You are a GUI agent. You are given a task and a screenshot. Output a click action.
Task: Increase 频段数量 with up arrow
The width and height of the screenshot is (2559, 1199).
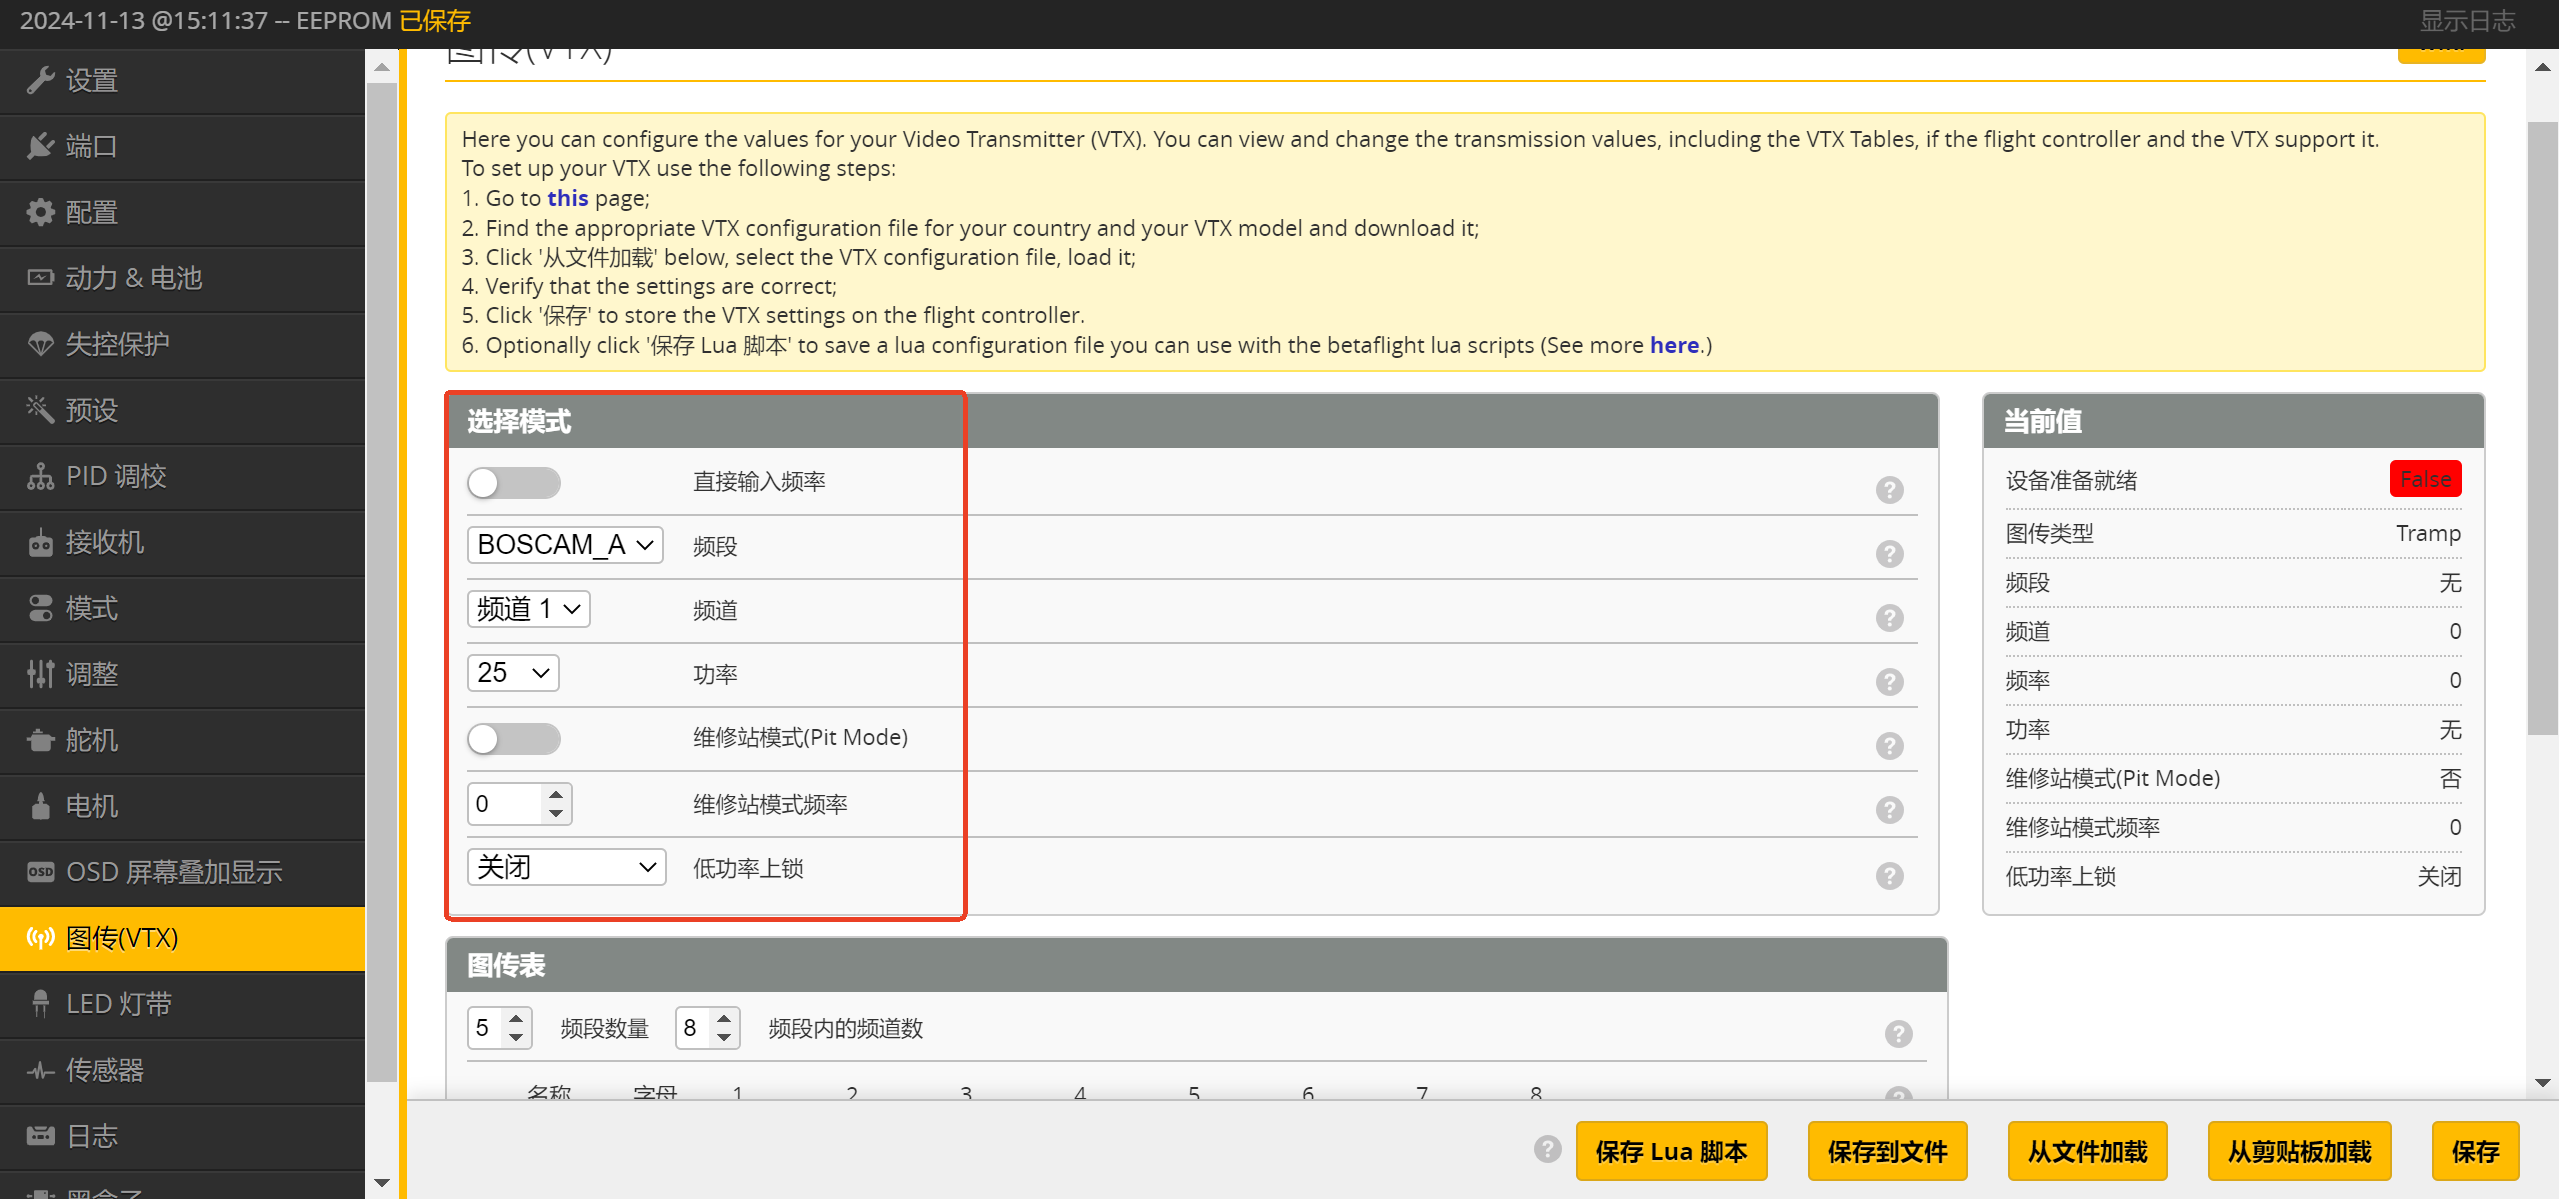tap(516, 1019)
